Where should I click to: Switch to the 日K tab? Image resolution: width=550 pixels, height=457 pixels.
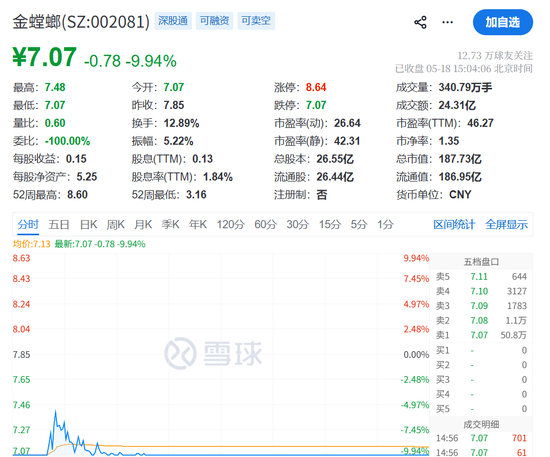(88, 224)
